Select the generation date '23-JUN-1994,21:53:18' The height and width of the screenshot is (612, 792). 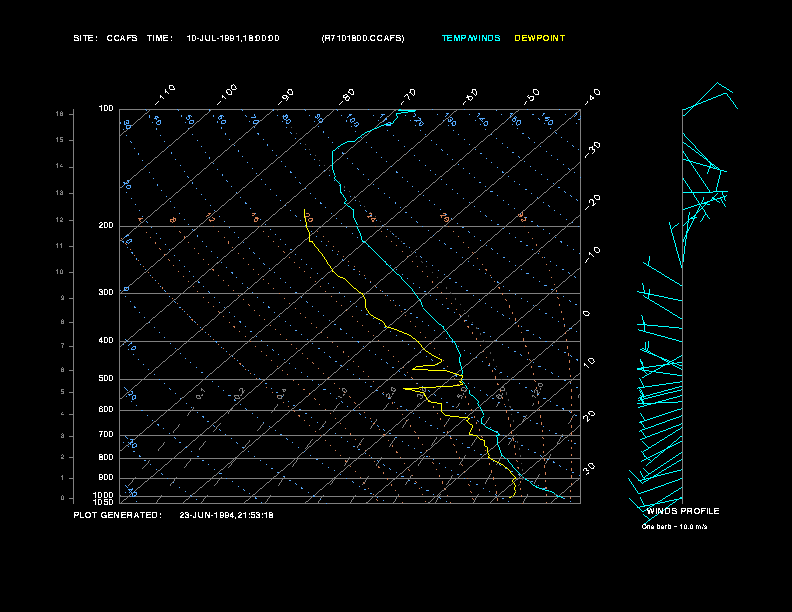pos(226,515)
